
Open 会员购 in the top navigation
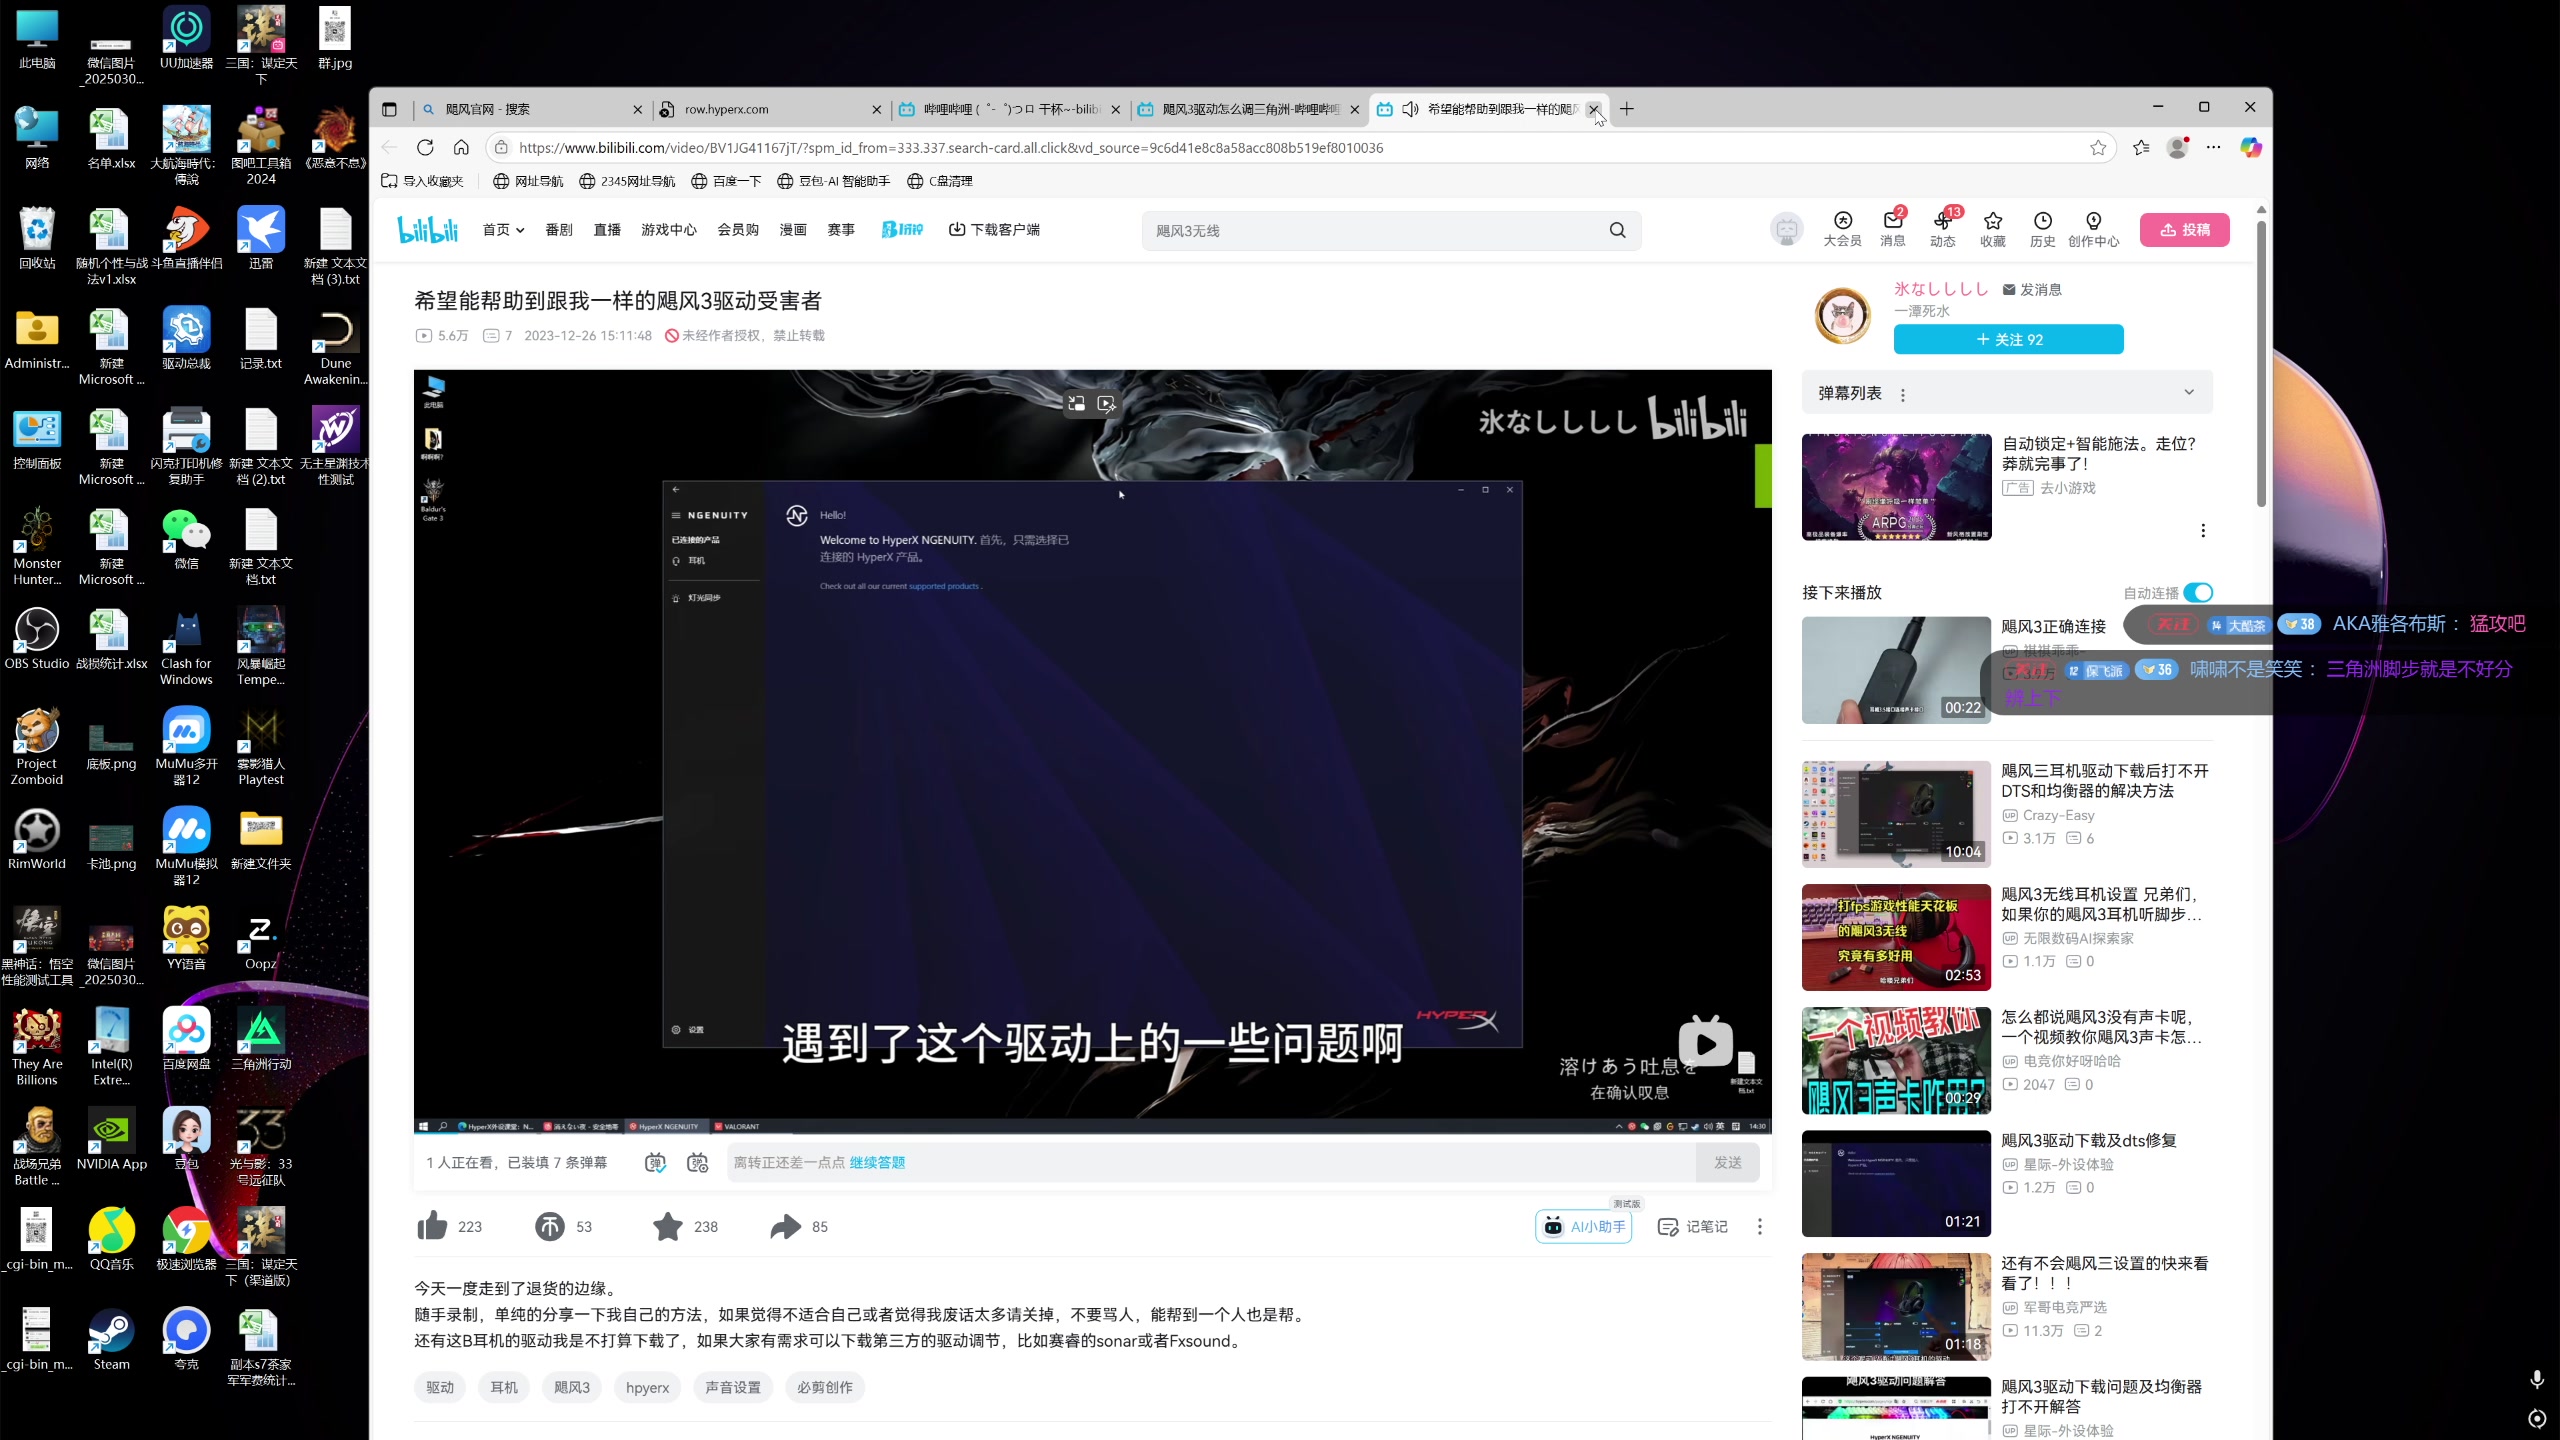738,230
